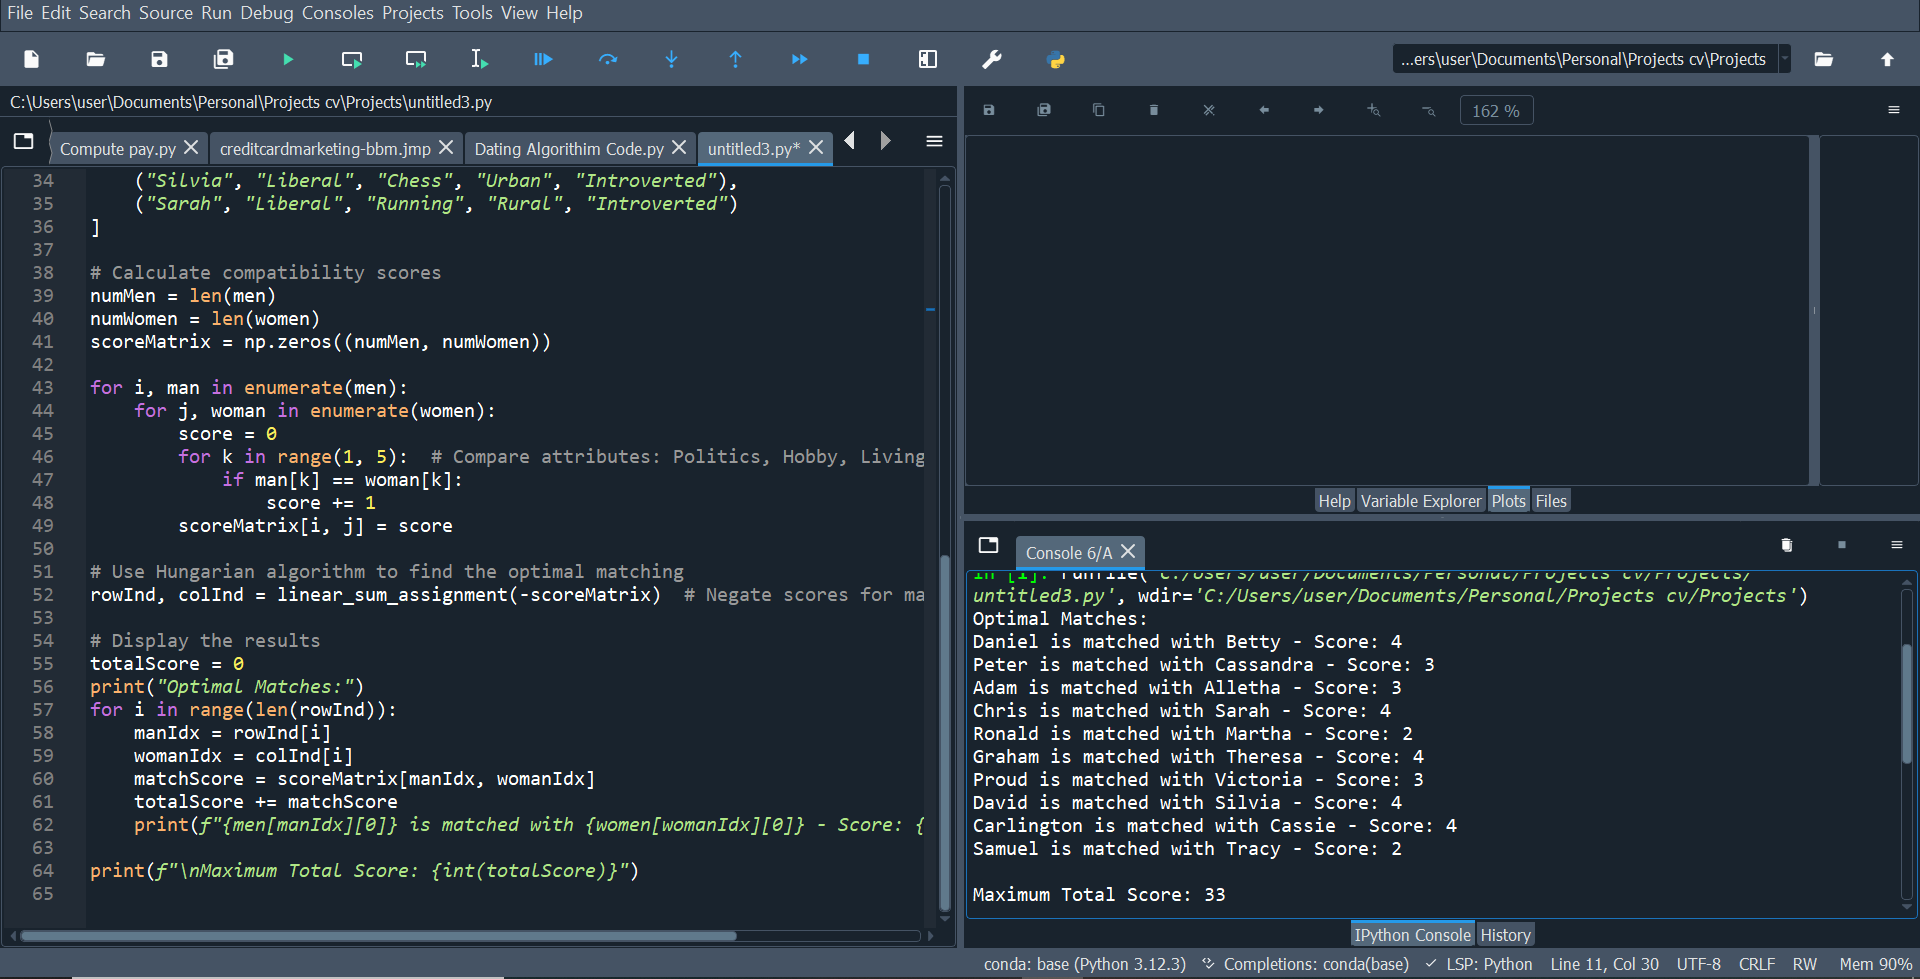Image resolution: width=1920 pixels, height=979 pixels.
Task: Close Console 6/A tab
Action: click(1128, 552)
